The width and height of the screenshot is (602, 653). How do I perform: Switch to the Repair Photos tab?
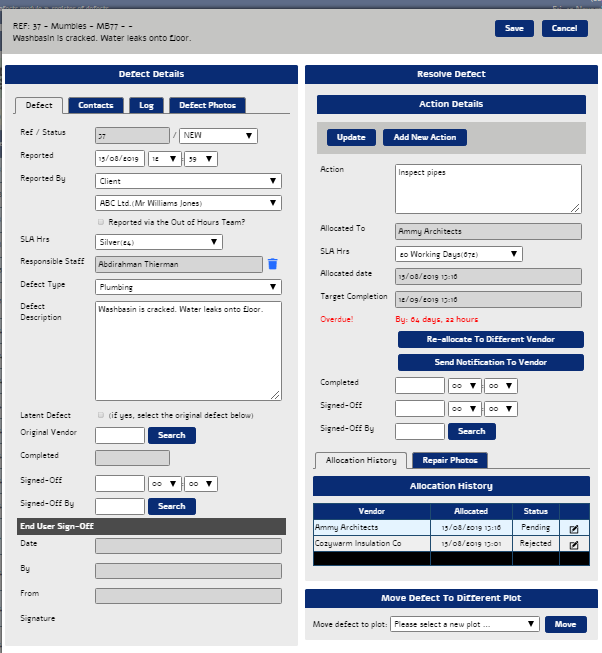[x=448, y=460]
